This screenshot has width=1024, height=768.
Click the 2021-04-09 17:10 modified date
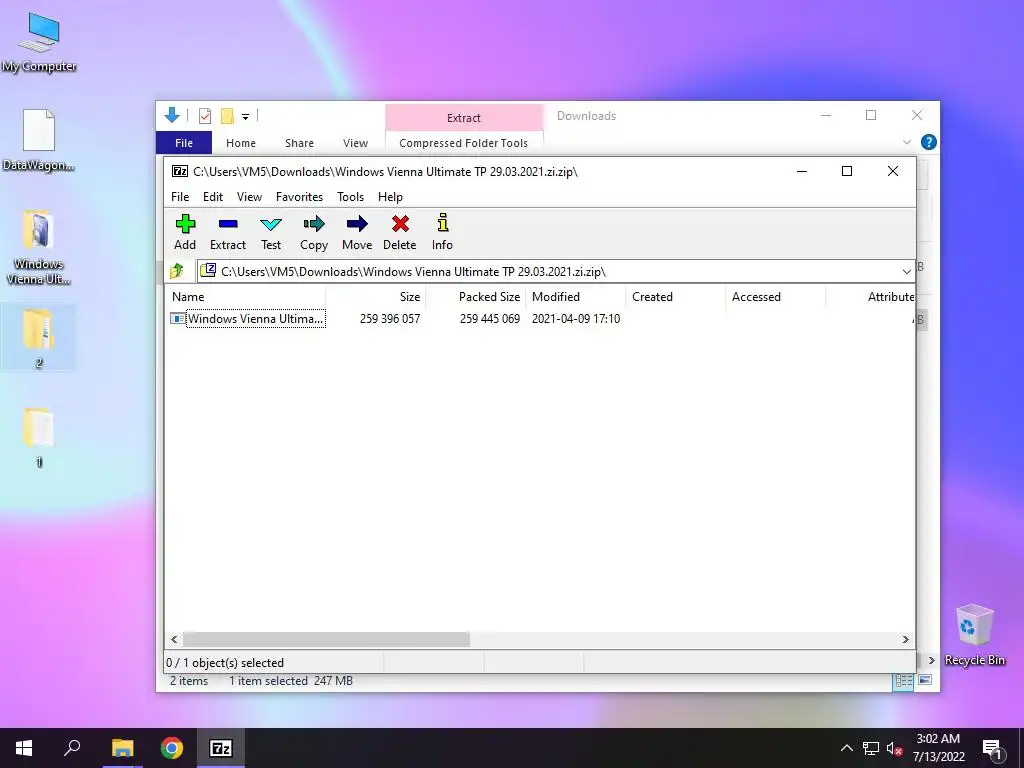576,319
